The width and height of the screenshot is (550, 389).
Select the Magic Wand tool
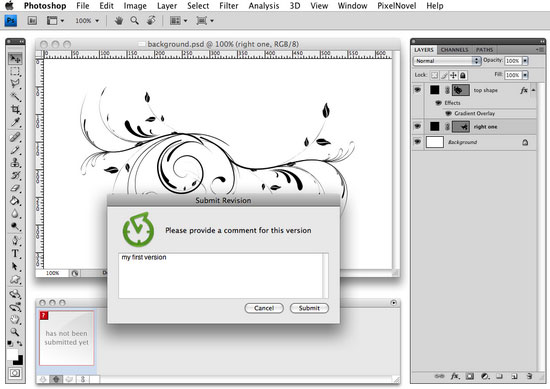point(15,96)
